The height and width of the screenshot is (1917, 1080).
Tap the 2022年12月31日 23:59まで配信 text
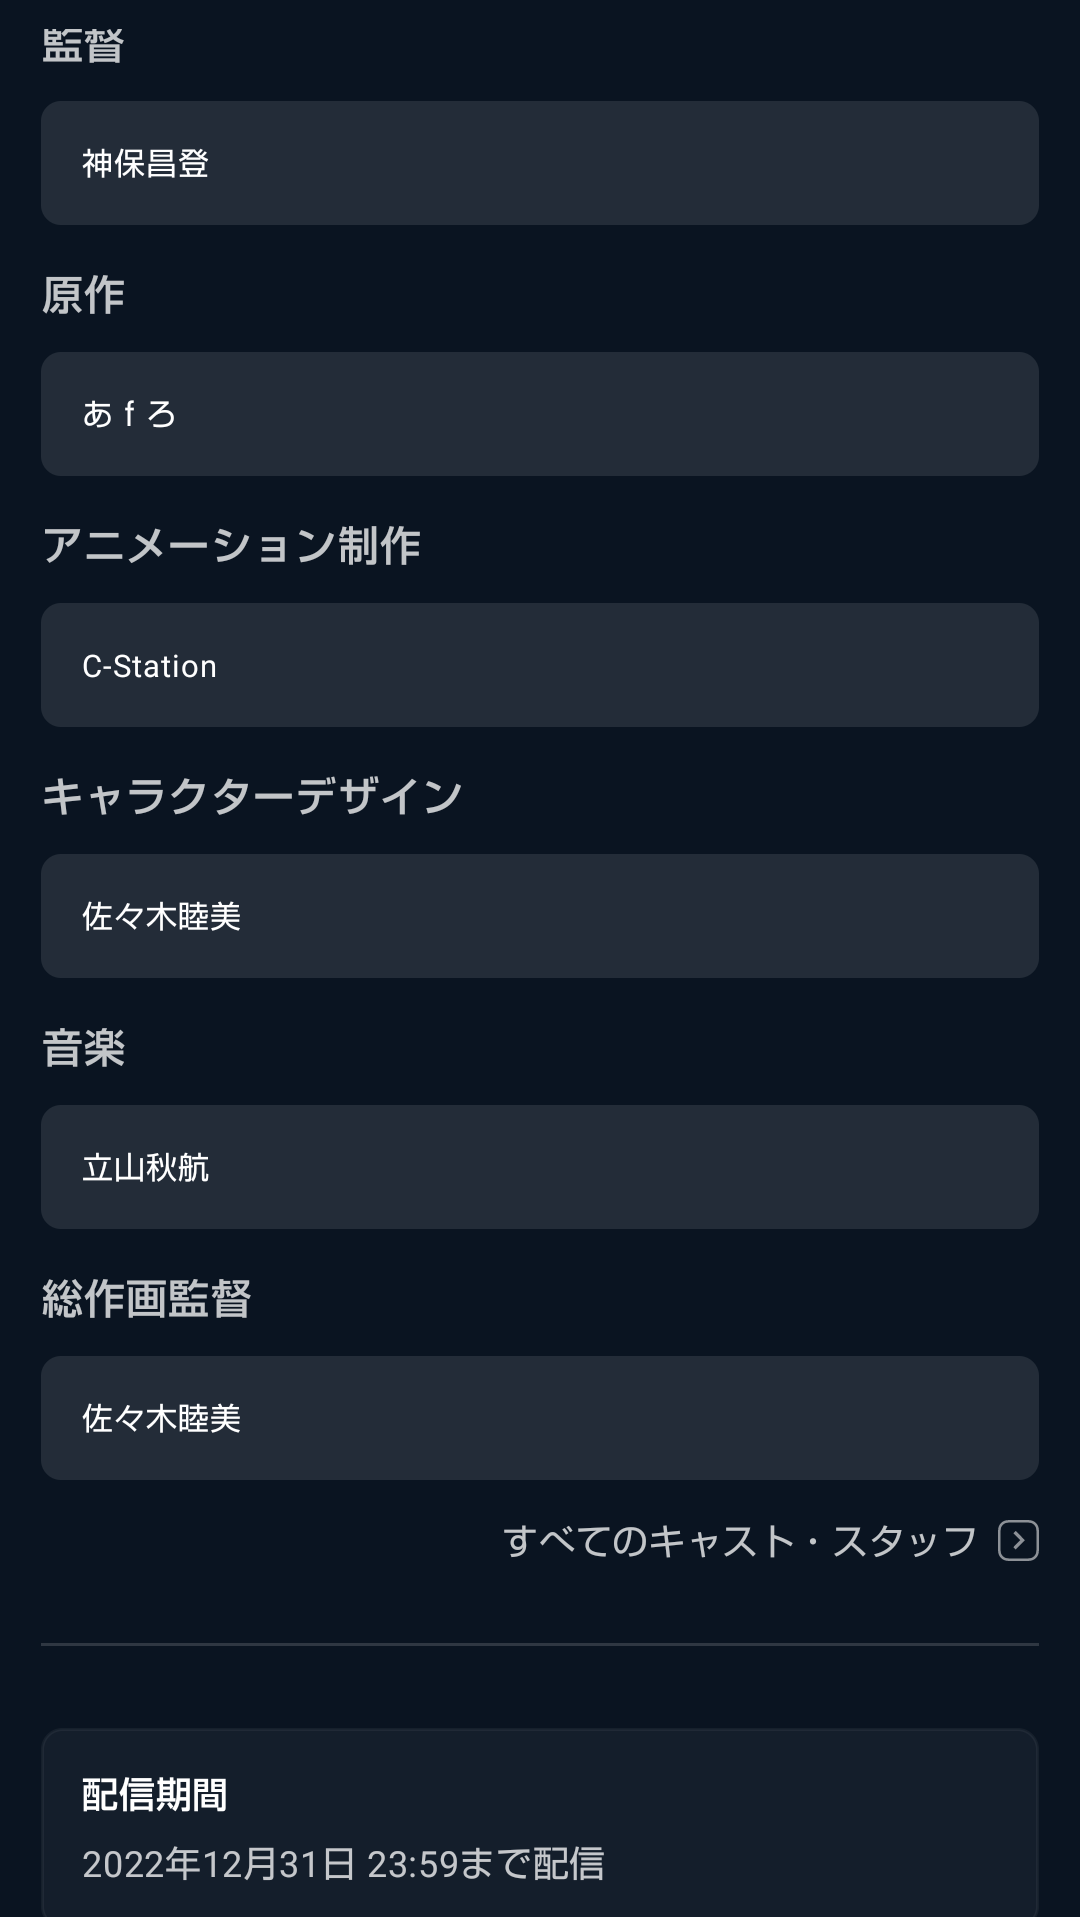(343, 1864)
